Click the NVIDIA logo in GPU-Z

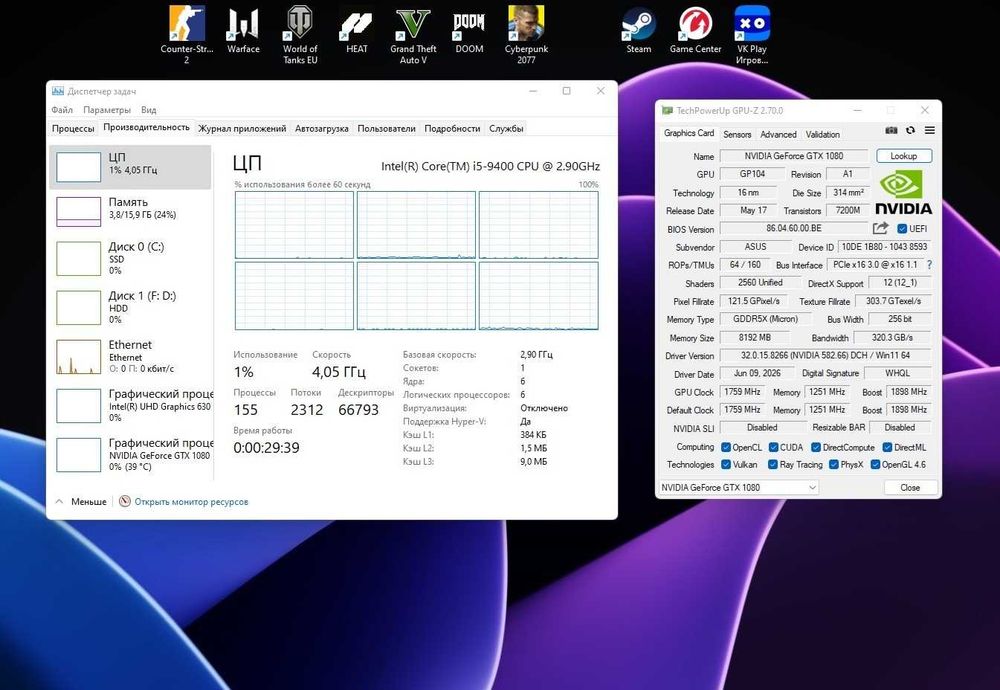903,193
